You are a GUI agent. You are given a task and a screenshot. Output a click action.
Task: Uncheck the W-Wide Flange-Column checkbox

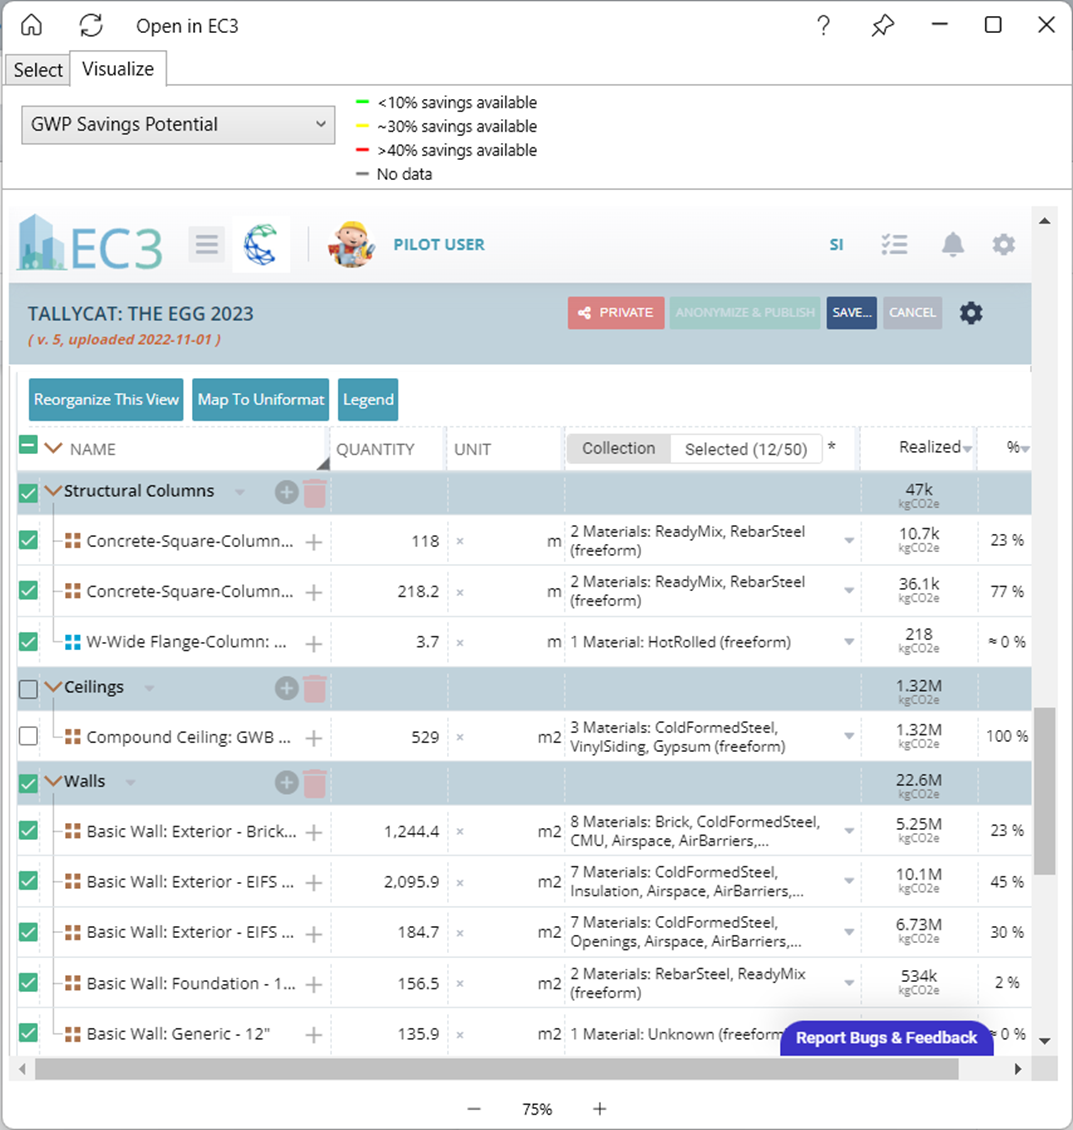click(x=29, y=642)
